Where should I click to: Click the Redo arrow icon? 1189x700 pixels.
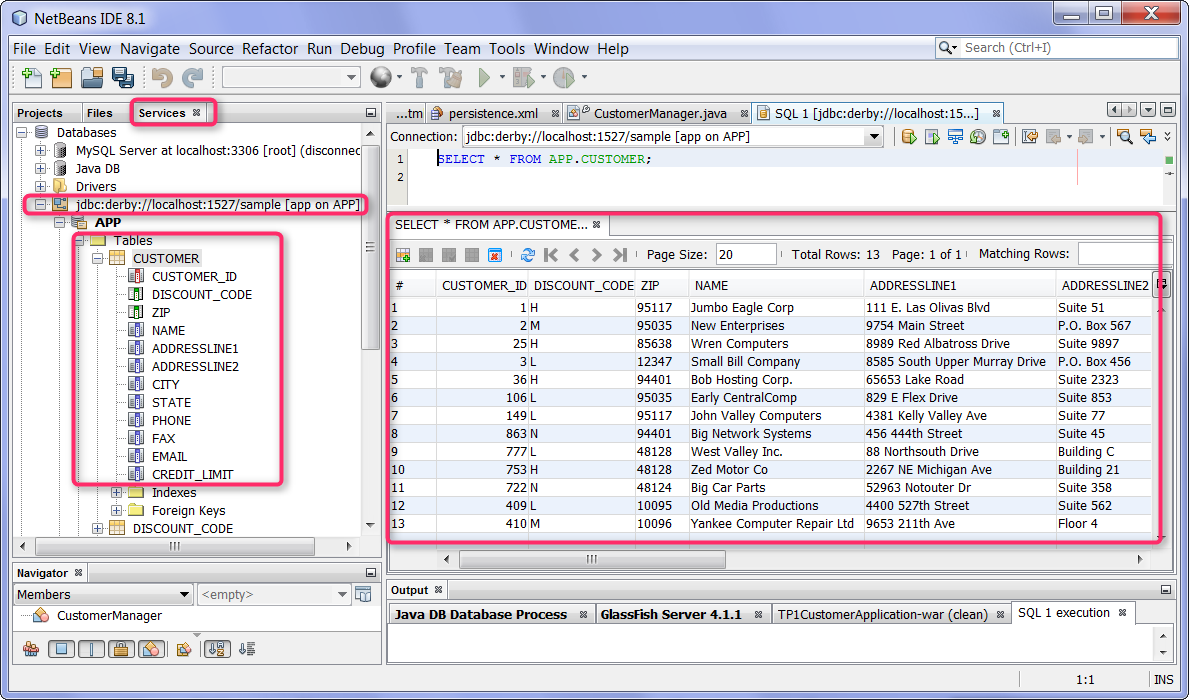[193, 77]
